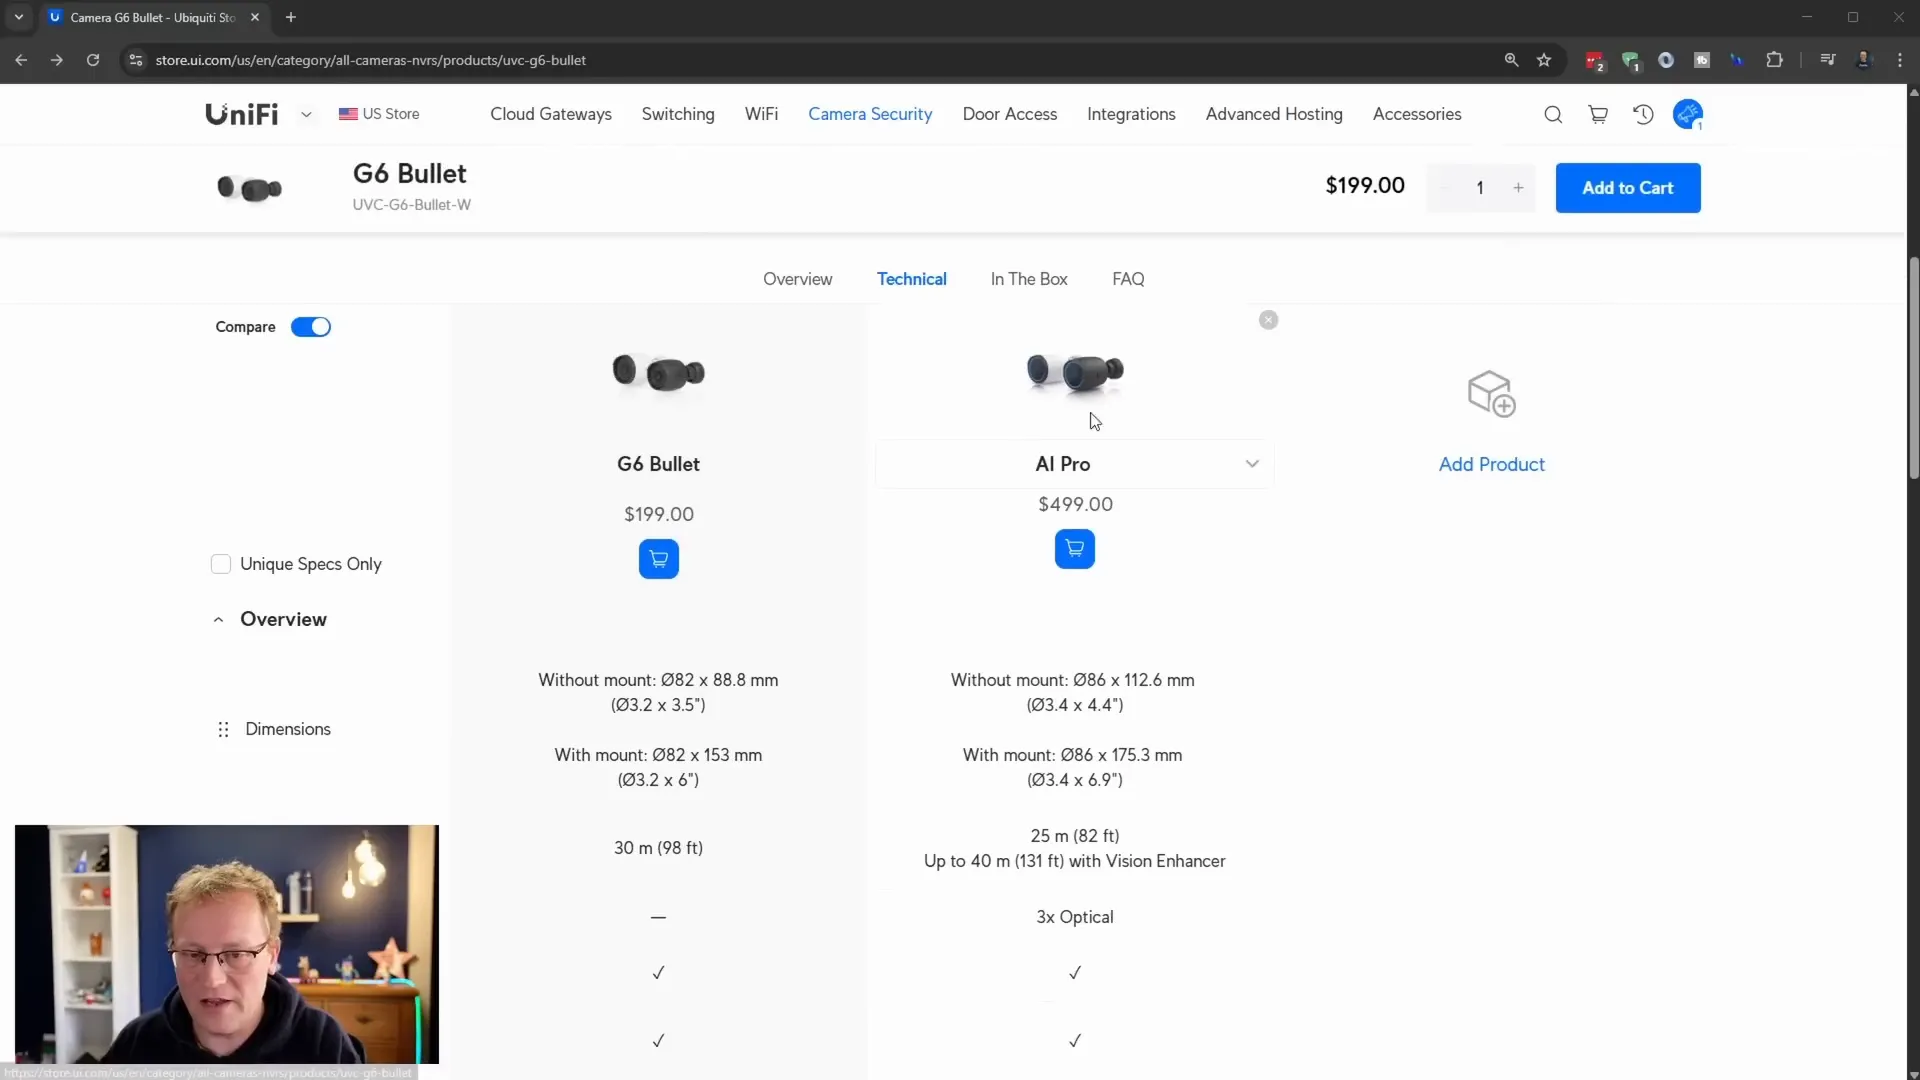This screenshot has height=1080, width=1920.
Task: View site information icon in address bar
Action: pos(136,60)
